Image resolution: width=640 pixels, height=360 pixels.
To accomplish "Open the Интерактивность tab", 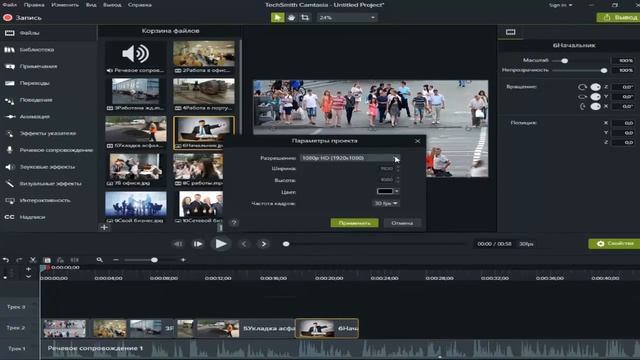I will pos(48,200).
